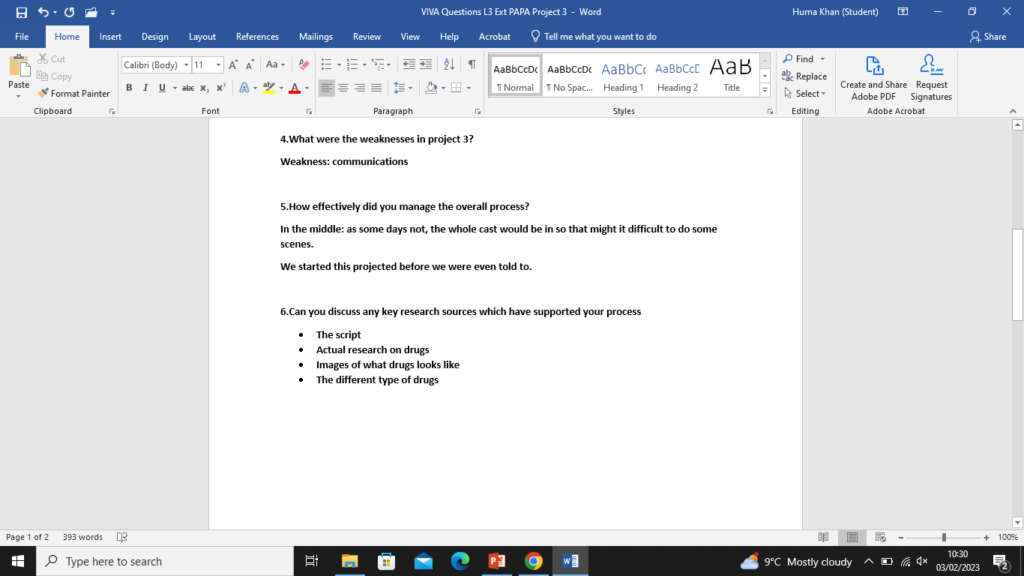Screen dimensions: 1024x576
Task: Open the References ribbon tab
Action: click(x=257, y=36)
